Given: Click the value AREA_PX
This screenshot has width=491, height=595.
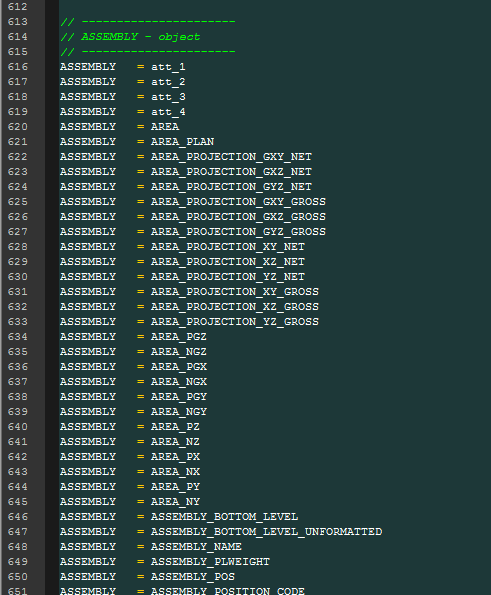Looking at the screenshot, I should point(175,457).
